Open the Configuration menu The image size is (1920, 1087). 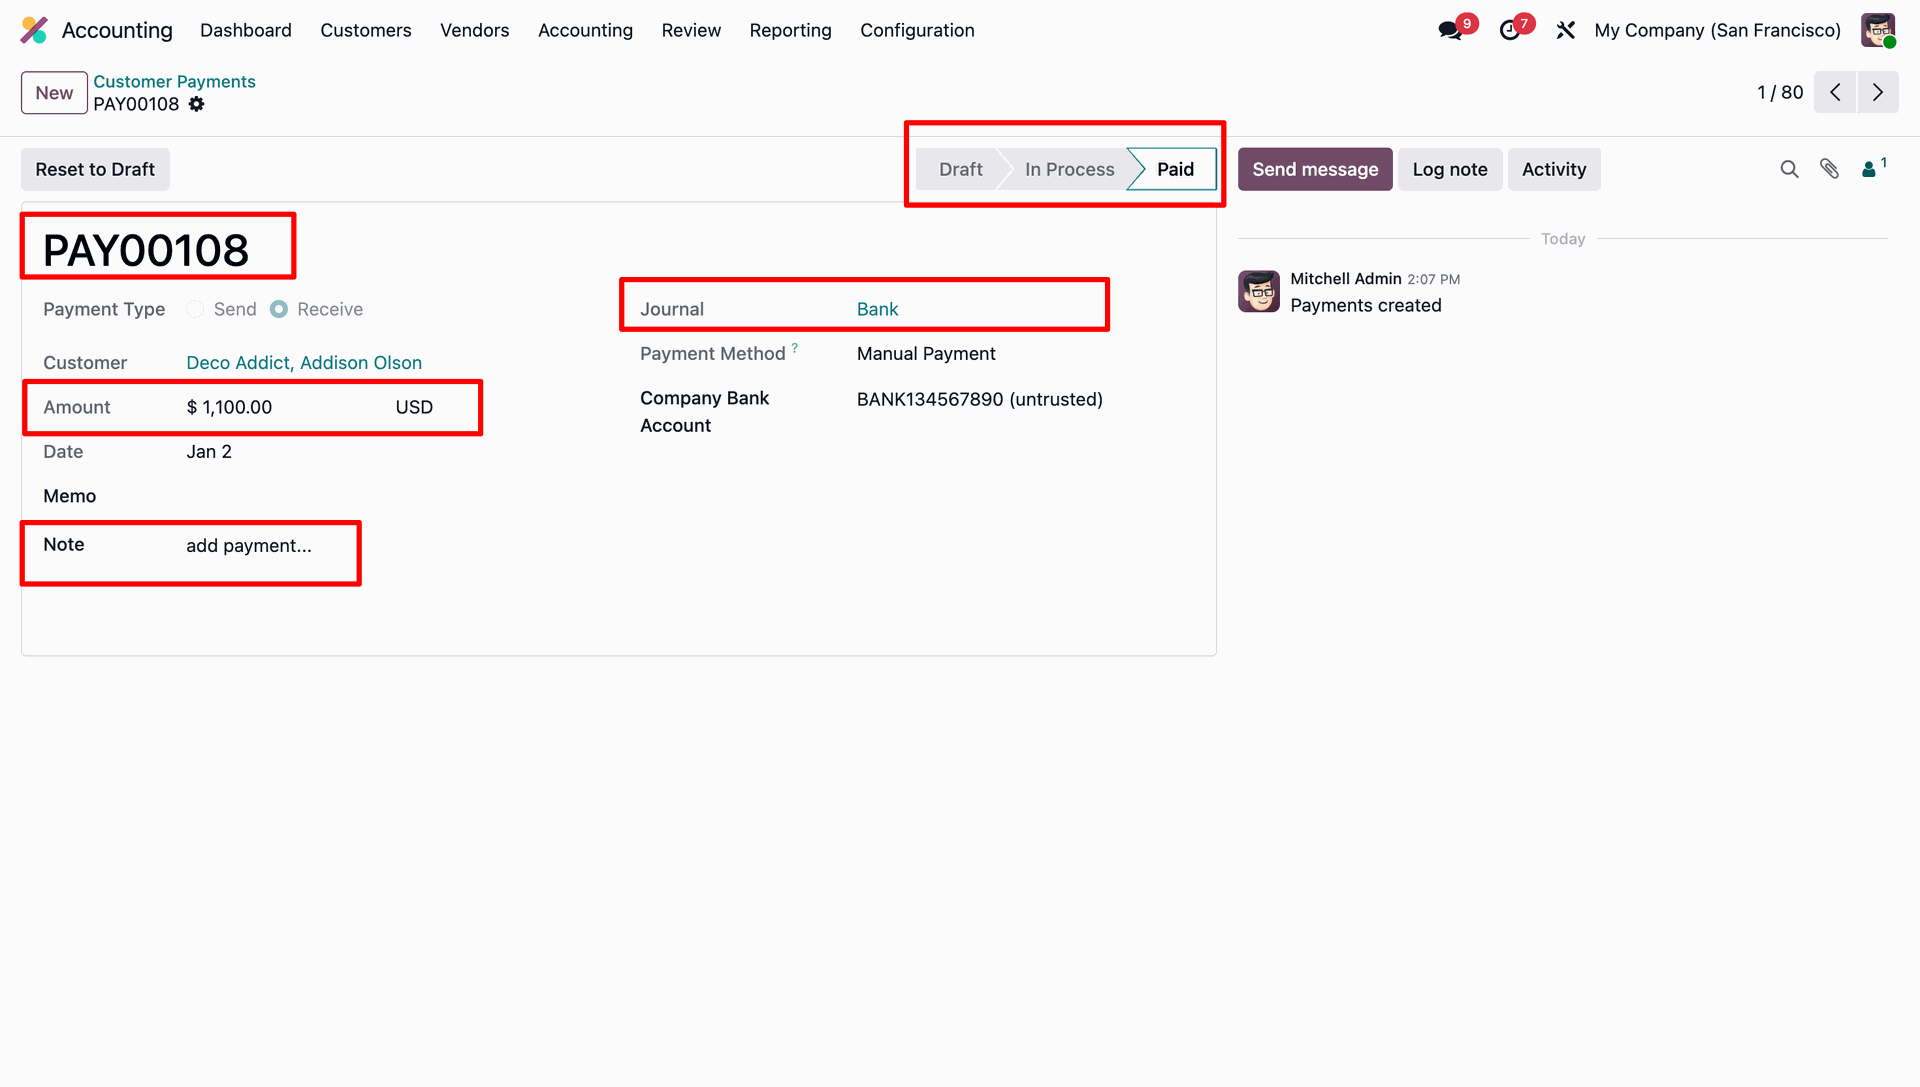[917, 30]
